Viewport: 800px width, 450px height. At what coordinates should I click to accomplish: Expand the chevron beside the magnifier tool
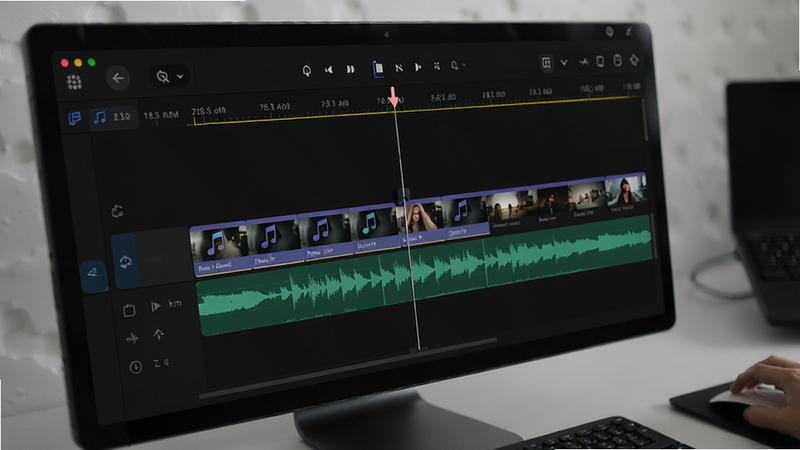click(x=180, y=76)
